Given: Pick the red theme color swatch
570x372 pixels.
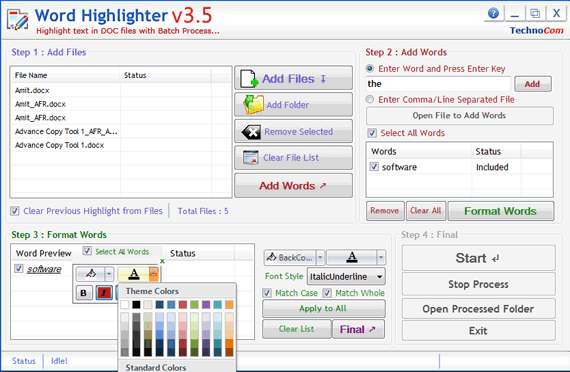Looking at the screenshot, I should [183, 304].
